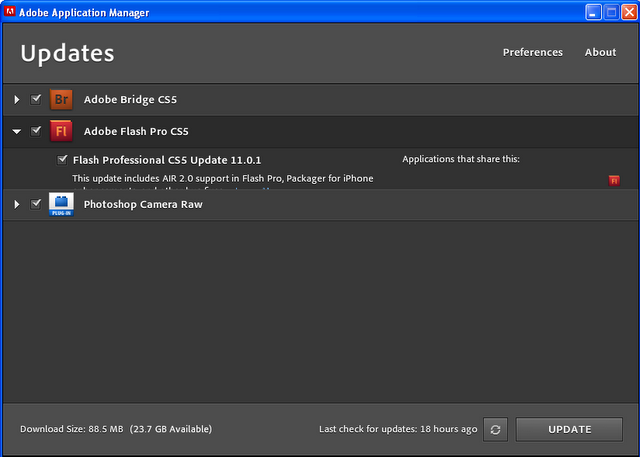Select the Photoshop Camera Raw label

pyautogui.click(x=143, y=204)
